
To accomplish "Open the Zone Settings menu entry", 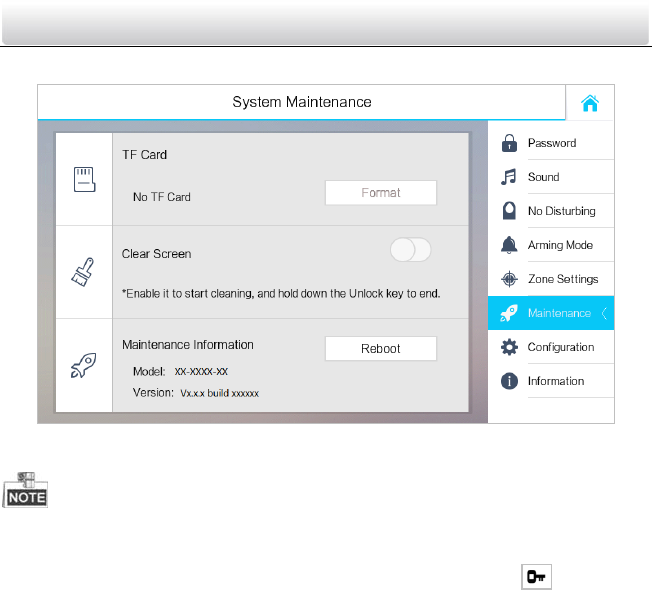I will (x=563, y=279).
